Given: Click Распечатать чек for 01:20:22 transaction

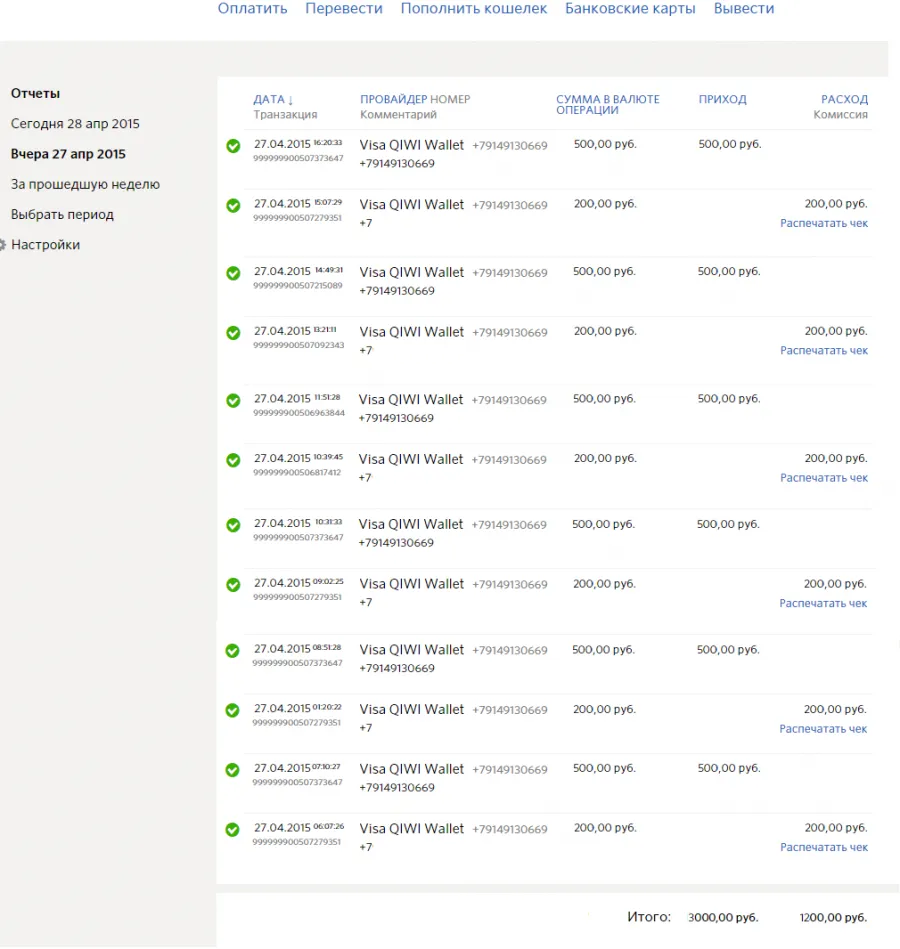Looking at the screenshot, I should tap(823, 729).
